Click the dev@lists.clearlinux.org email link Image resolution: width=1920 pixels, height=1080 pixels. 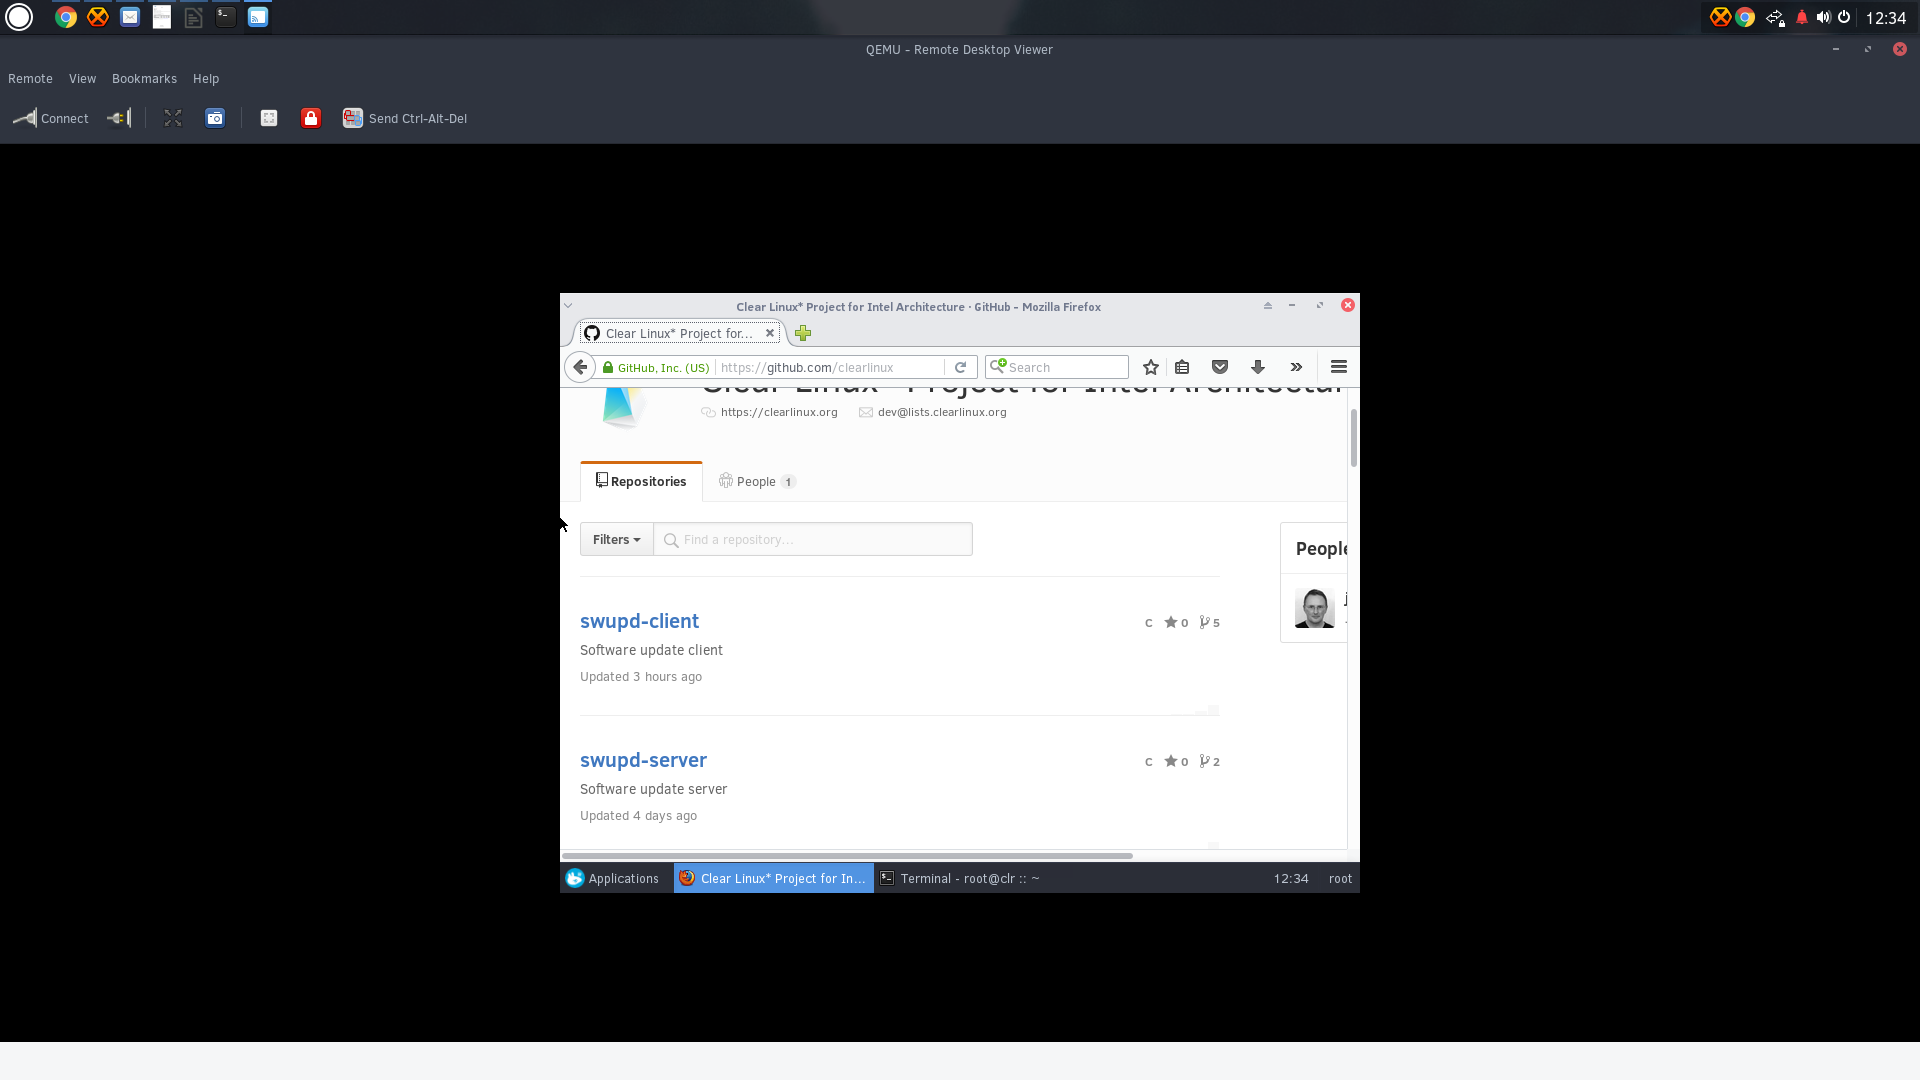coord(942,412)
